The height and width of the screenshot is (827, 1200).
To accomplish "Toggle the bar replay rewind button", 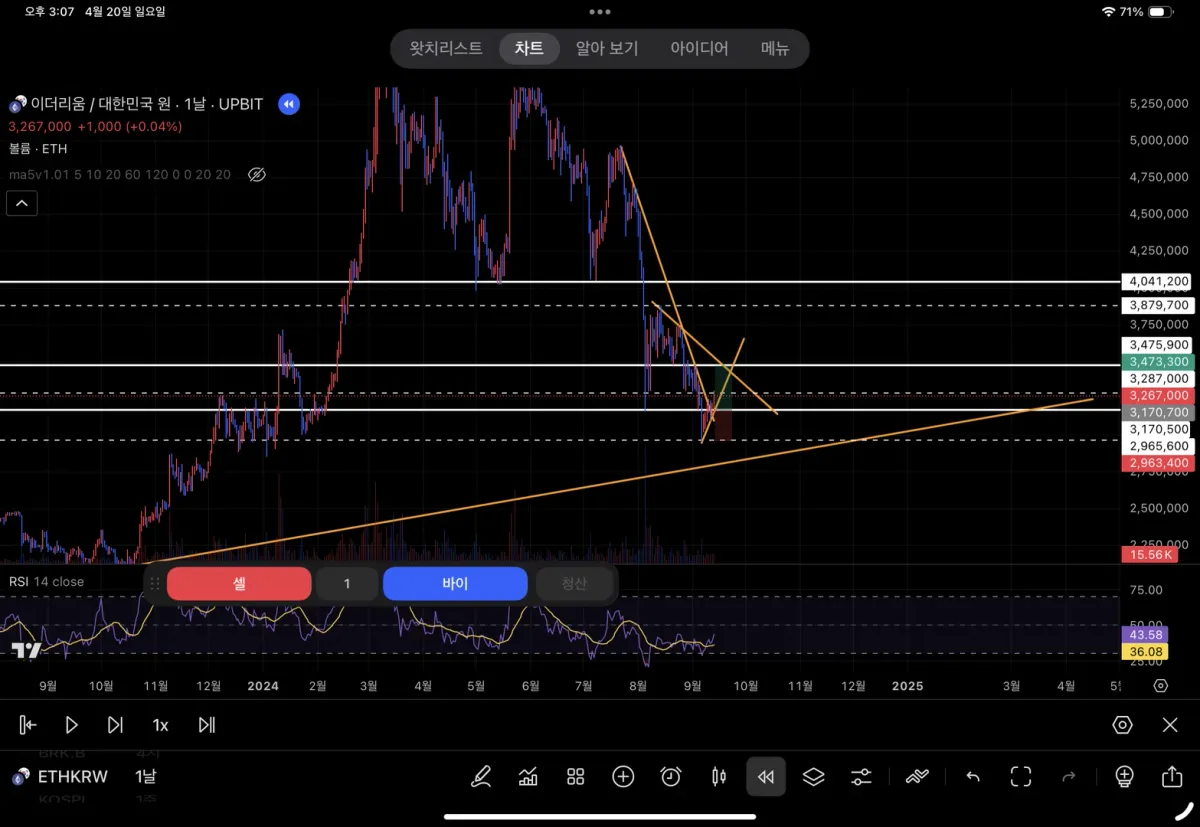I will click(x=766, y=776).
